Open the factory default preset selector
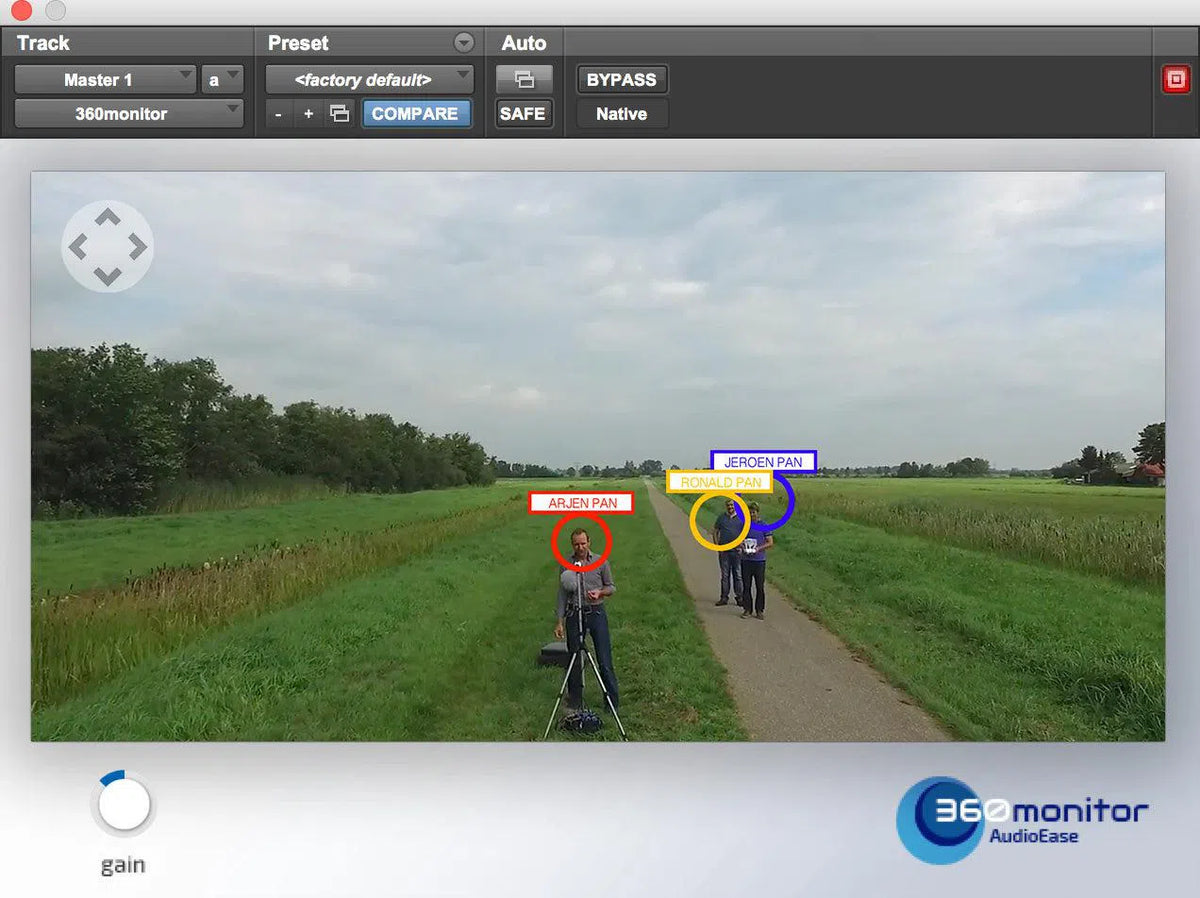Viewport: 1200px width, 898px height. (x=368, y=79)
